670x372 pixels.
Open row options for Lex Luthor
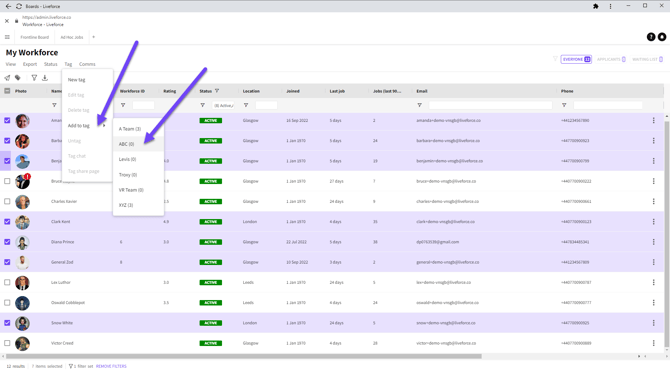653,282
